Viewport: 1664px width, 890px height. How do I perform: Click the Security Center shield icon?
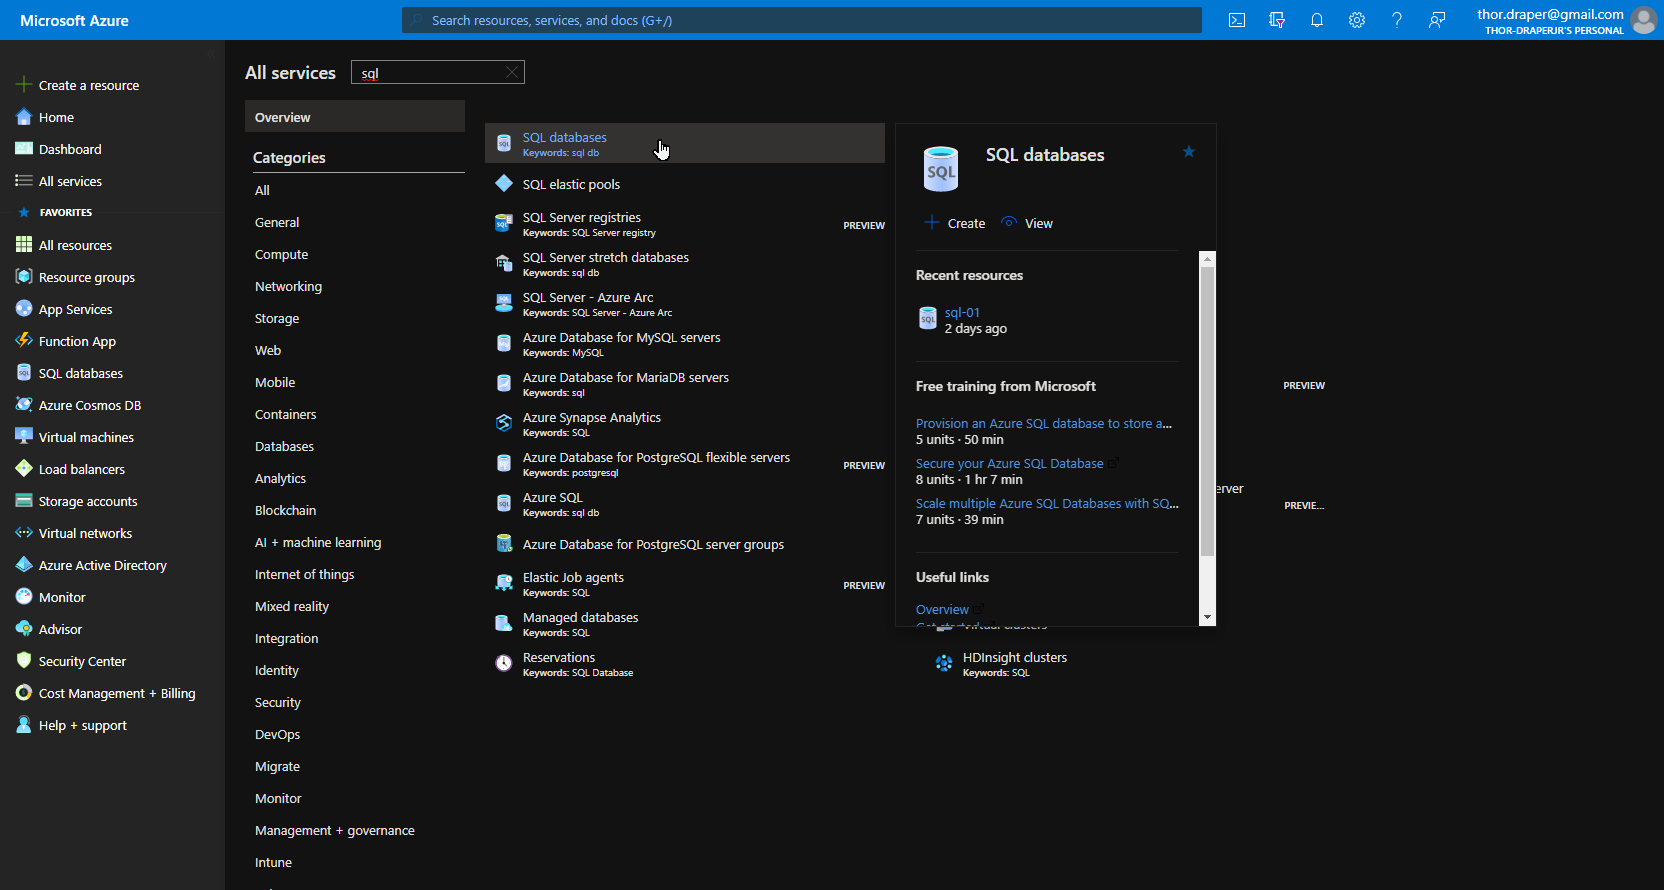pos(24,661)
